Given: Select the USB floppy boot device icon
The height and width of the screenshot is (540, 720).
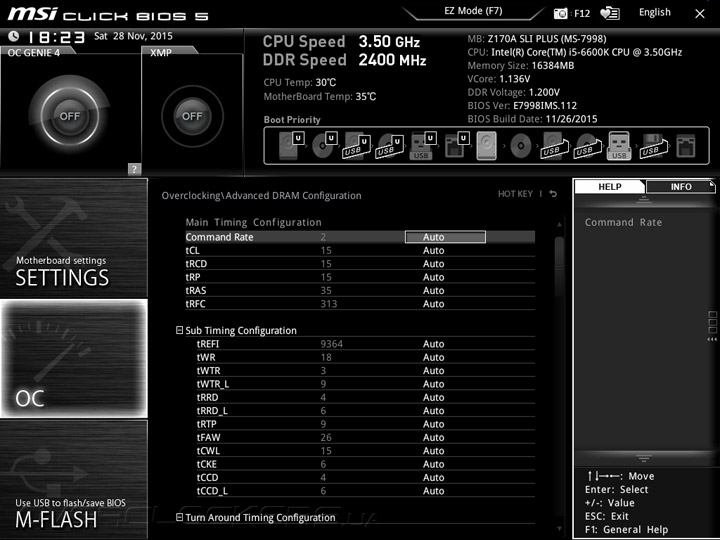Looking at the screenshot, I should click(x=654, y=146).
